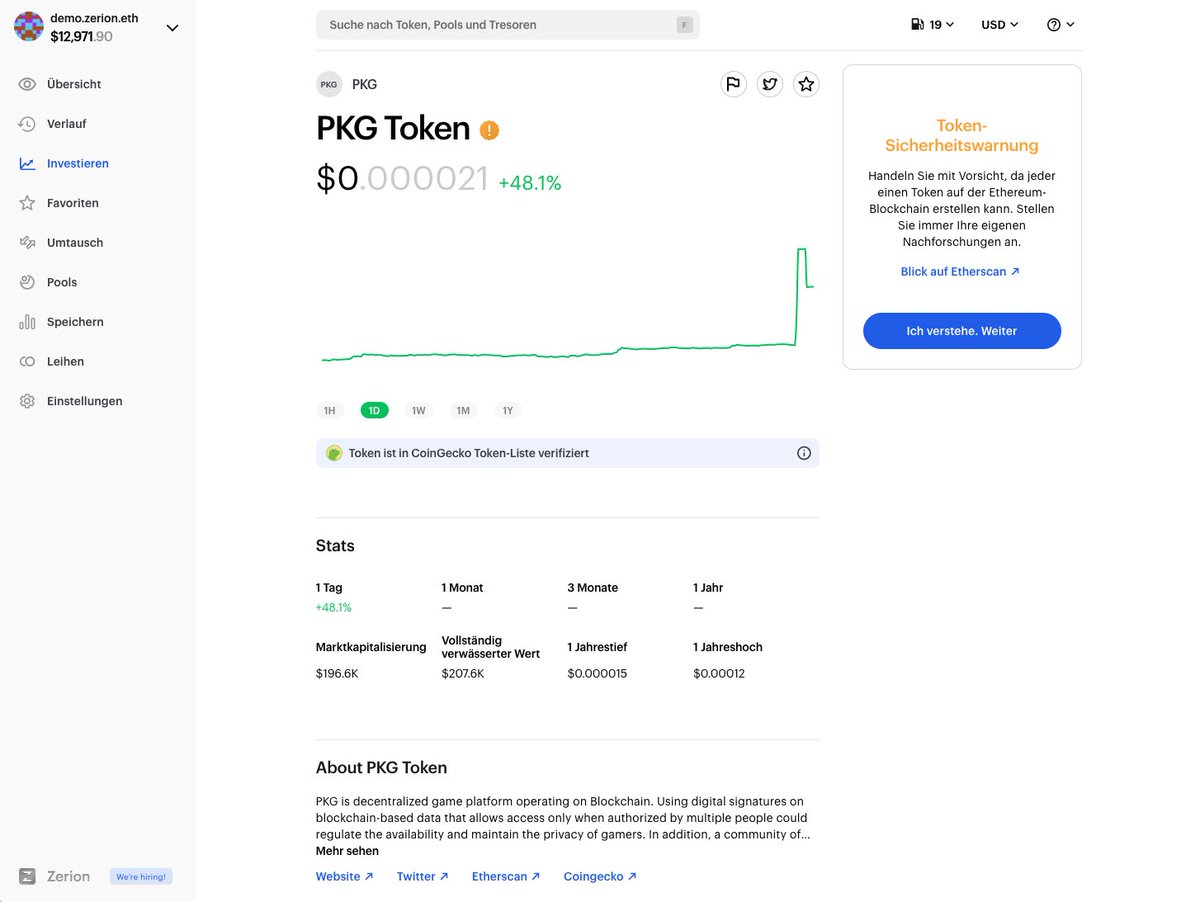Click the $207.6K fully diluted value

pos(463,673)
